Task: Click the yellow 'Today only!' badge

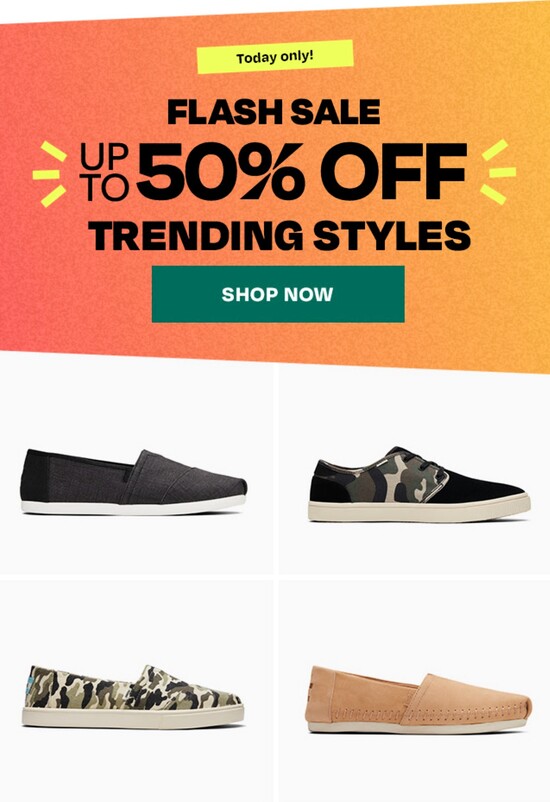Action: 275,57
